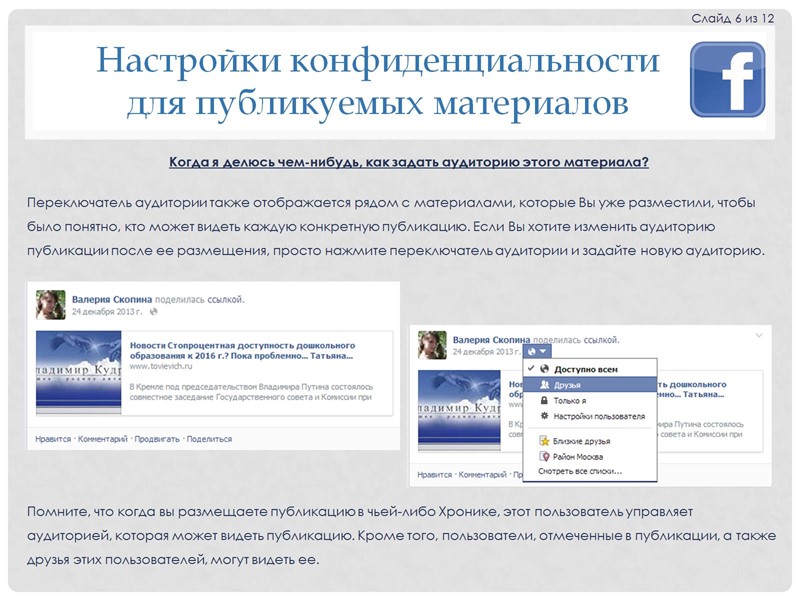The height and width of the screenshot is (600, 800).
Task: Click the link preview image in left post
Action: [x=79, y=373]
